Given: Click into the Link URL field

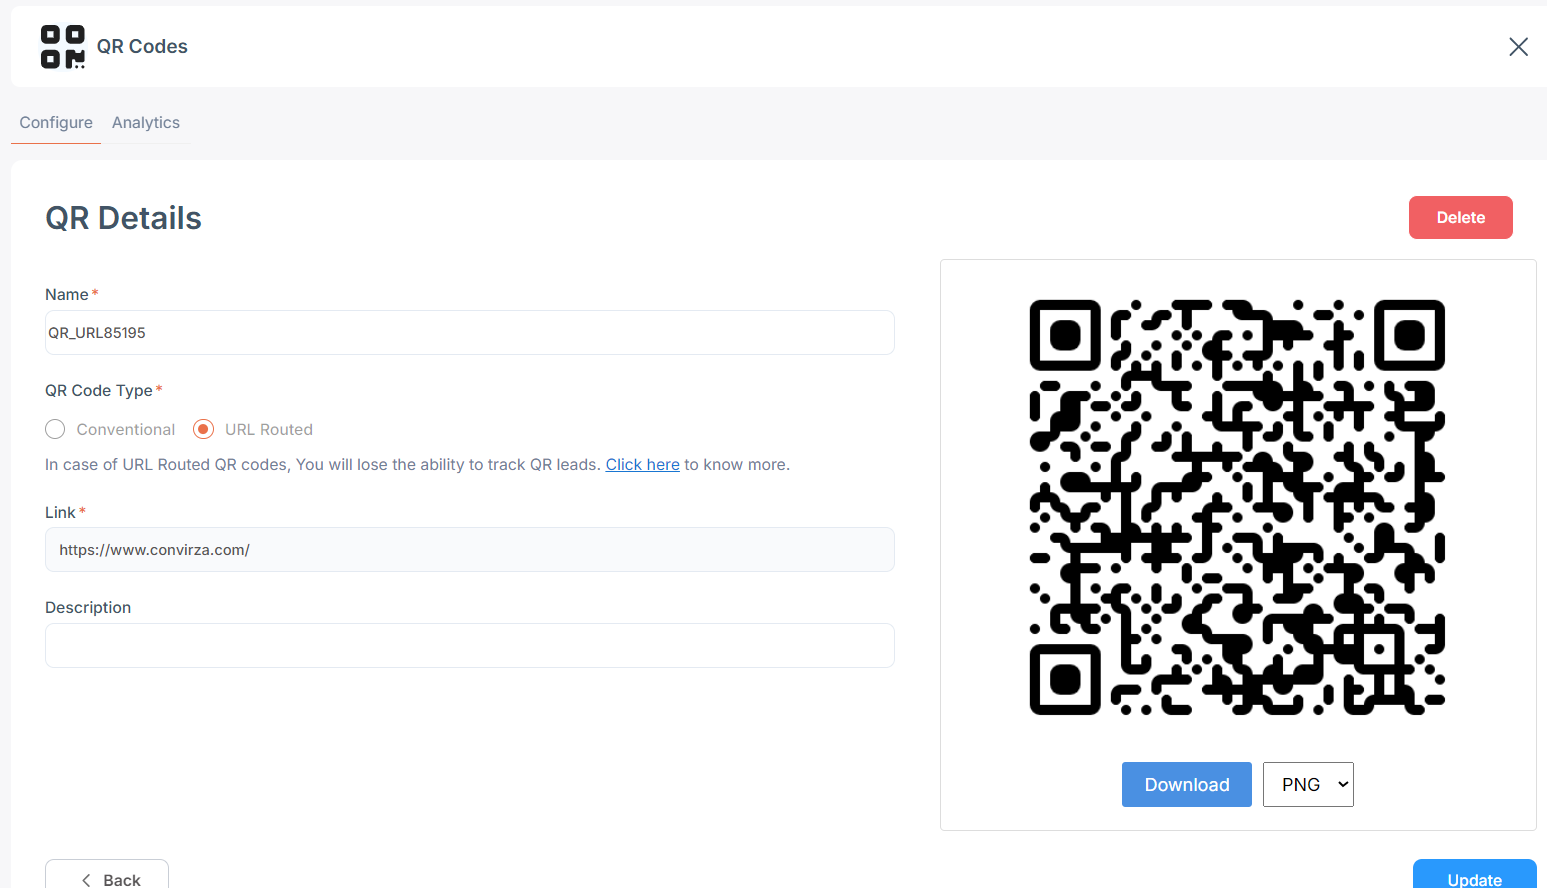Looking at the screenshot, I should tap(469, 550).
